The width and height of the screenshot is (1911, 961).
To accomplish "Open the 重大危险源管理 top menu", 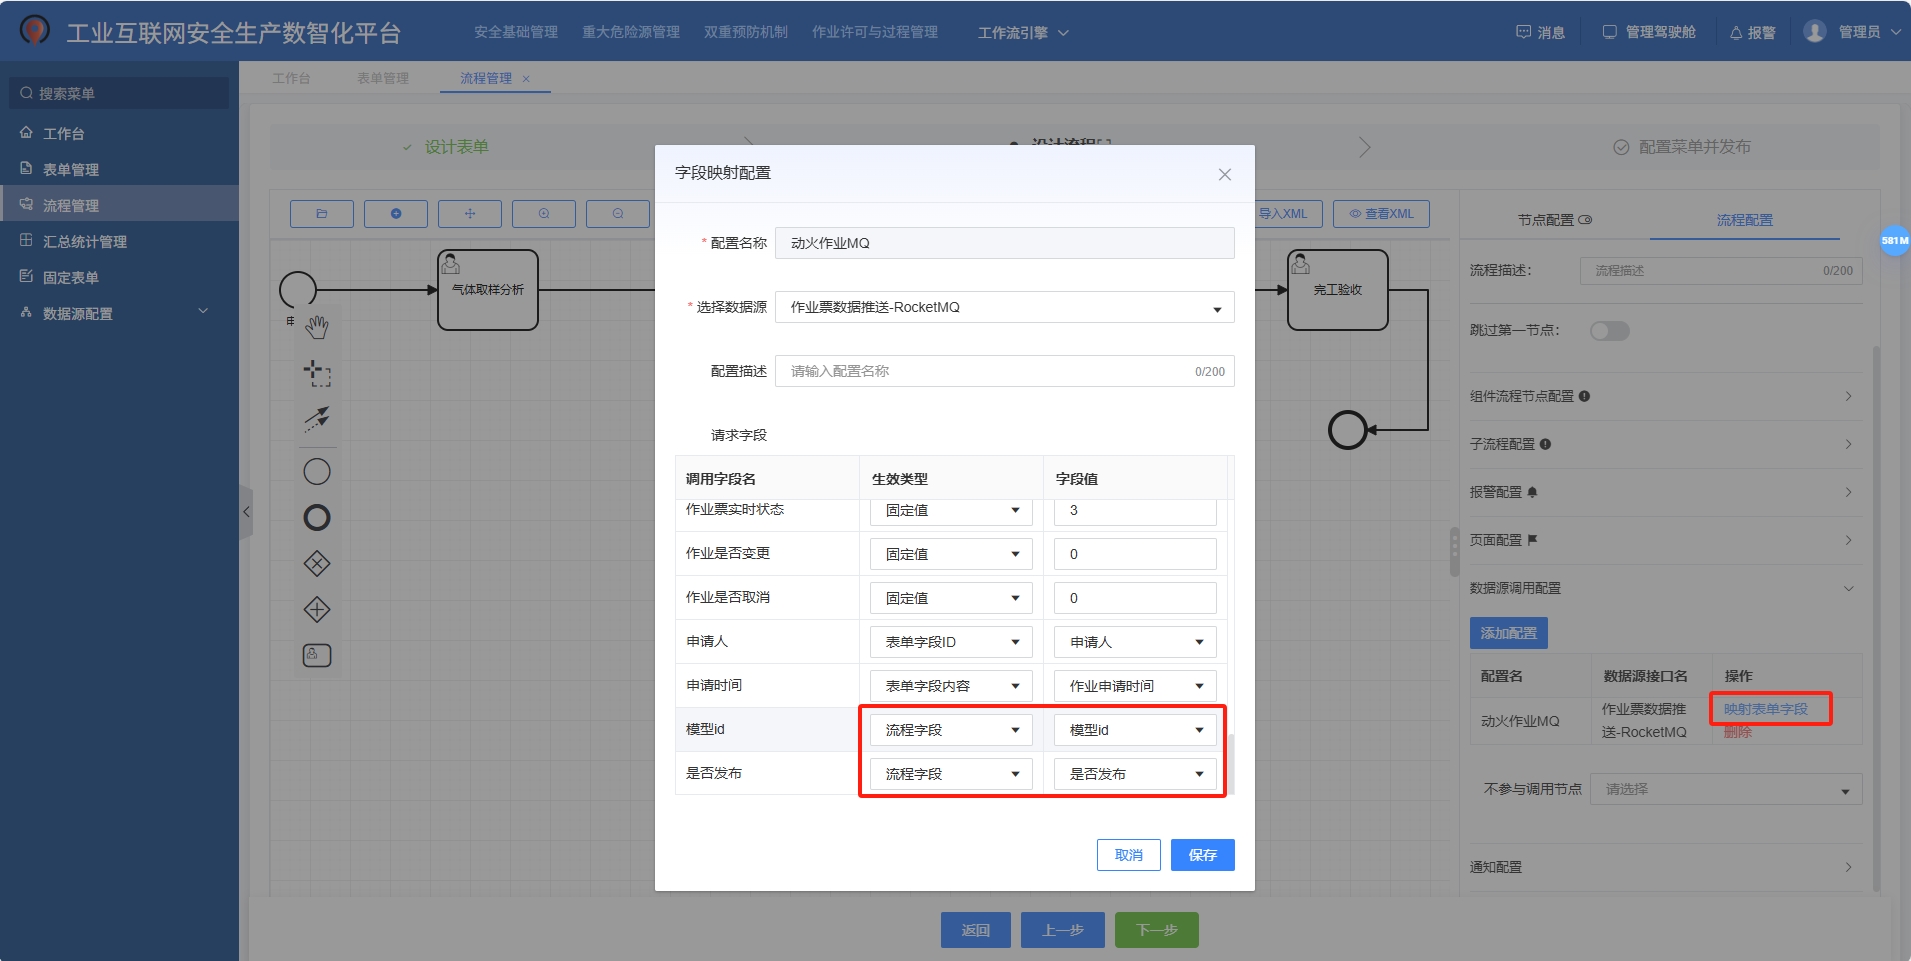I will (631, 32).
